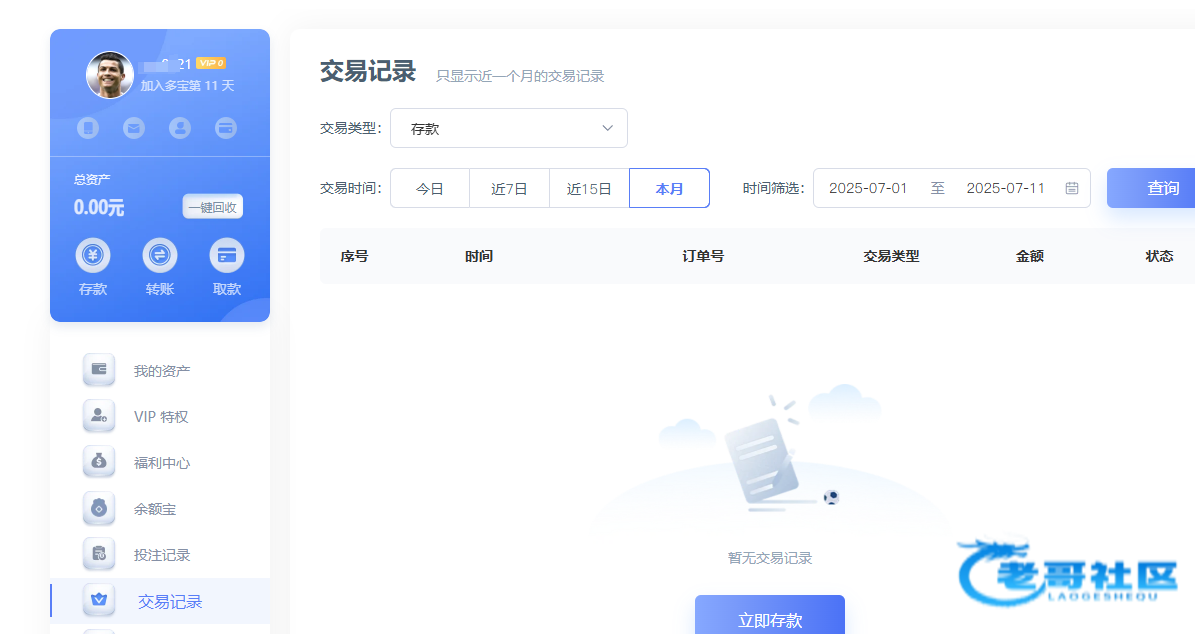
Task: Select the 今日 time filter
Action: pos(430,188)
